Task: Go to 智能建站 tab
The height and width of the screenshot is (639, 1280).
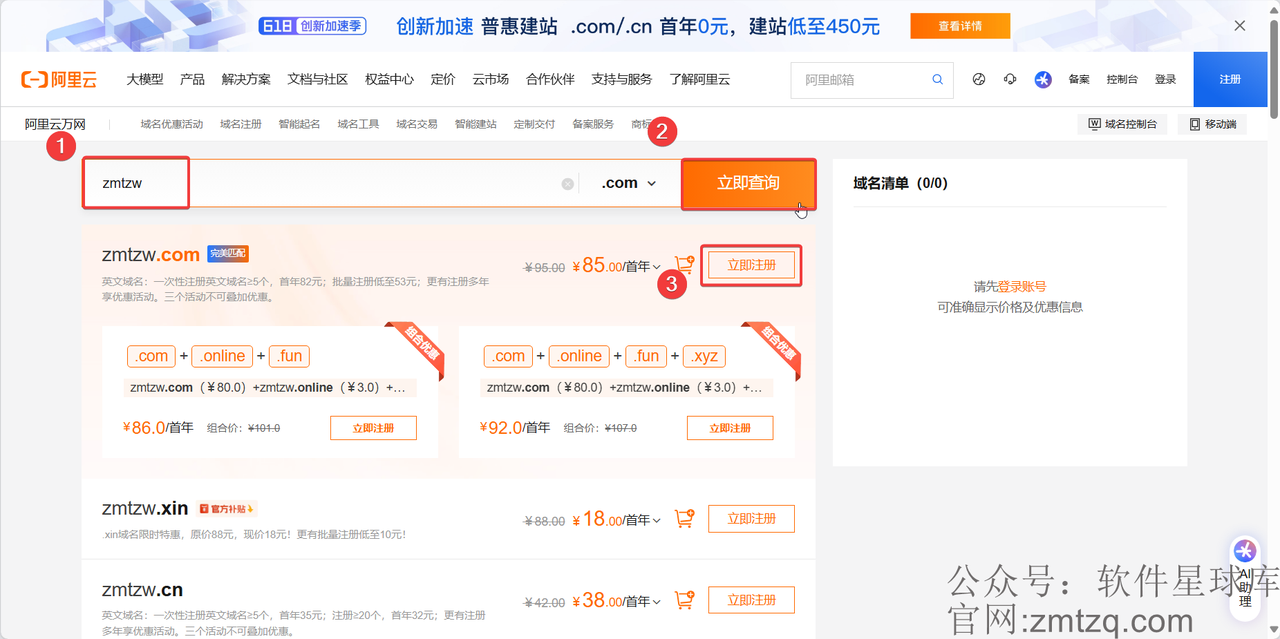Action: point(476,124)
